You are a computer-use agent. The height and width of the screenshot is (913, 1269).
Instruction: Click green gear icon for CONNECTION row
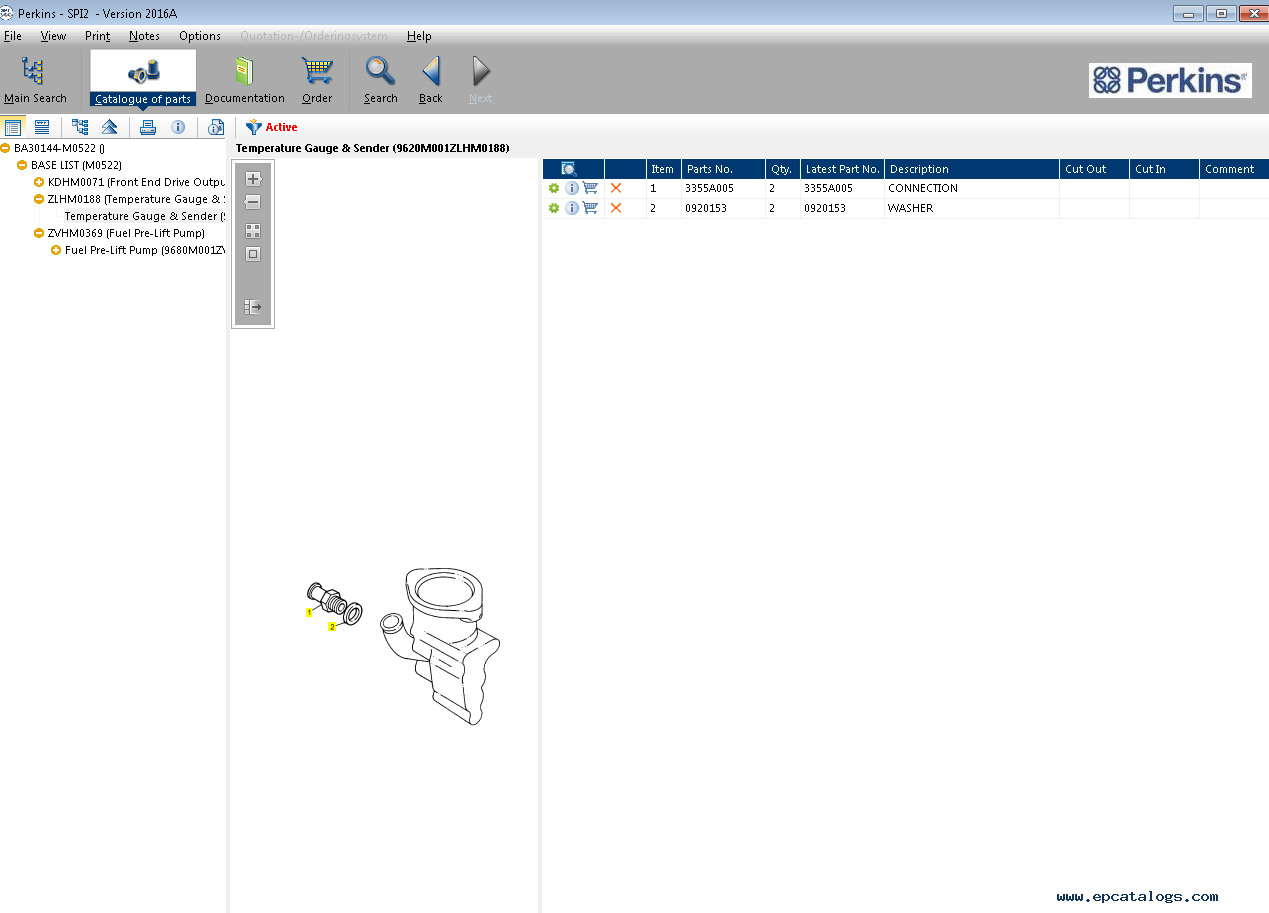tap(554, 188)
